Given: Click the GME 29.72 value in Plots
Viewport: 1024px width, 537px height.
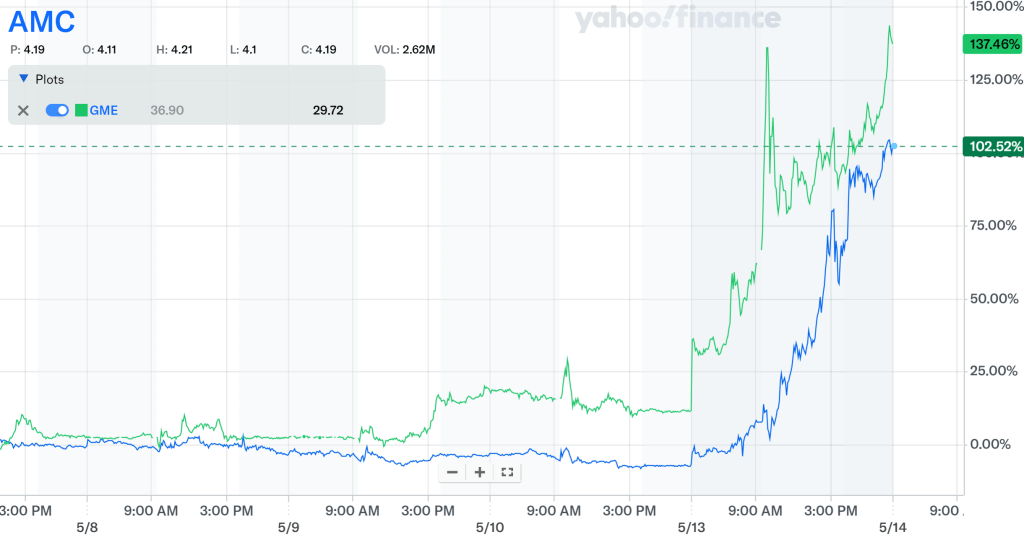Looking at the screenshot, I should coord(328,110).
